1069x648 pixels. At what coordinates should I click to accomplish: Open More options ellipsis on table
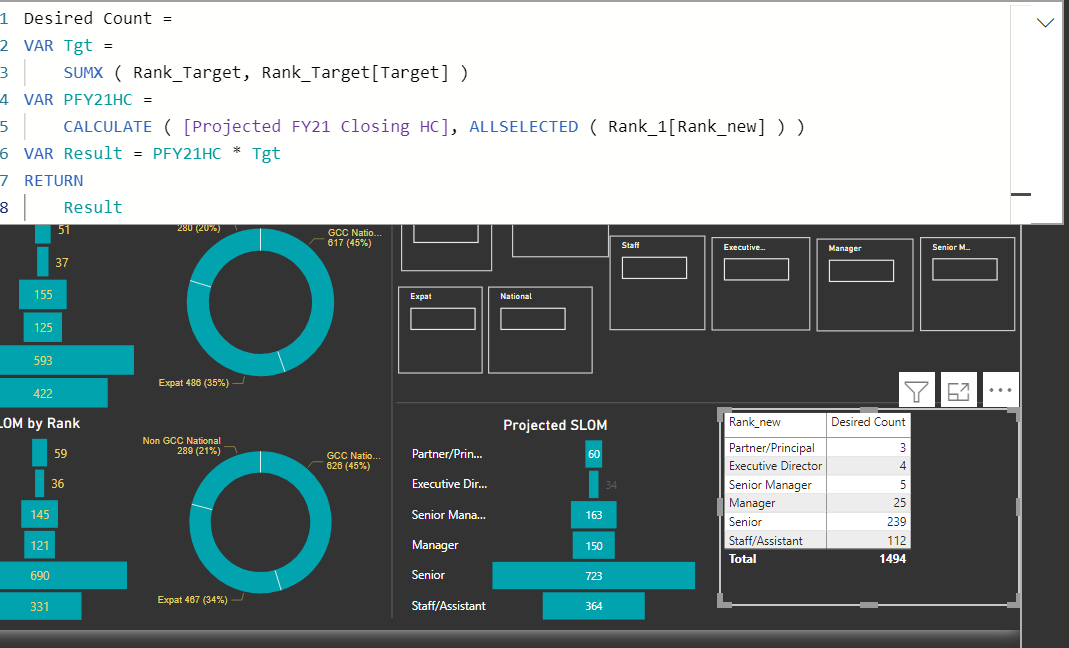[1000, 390]
